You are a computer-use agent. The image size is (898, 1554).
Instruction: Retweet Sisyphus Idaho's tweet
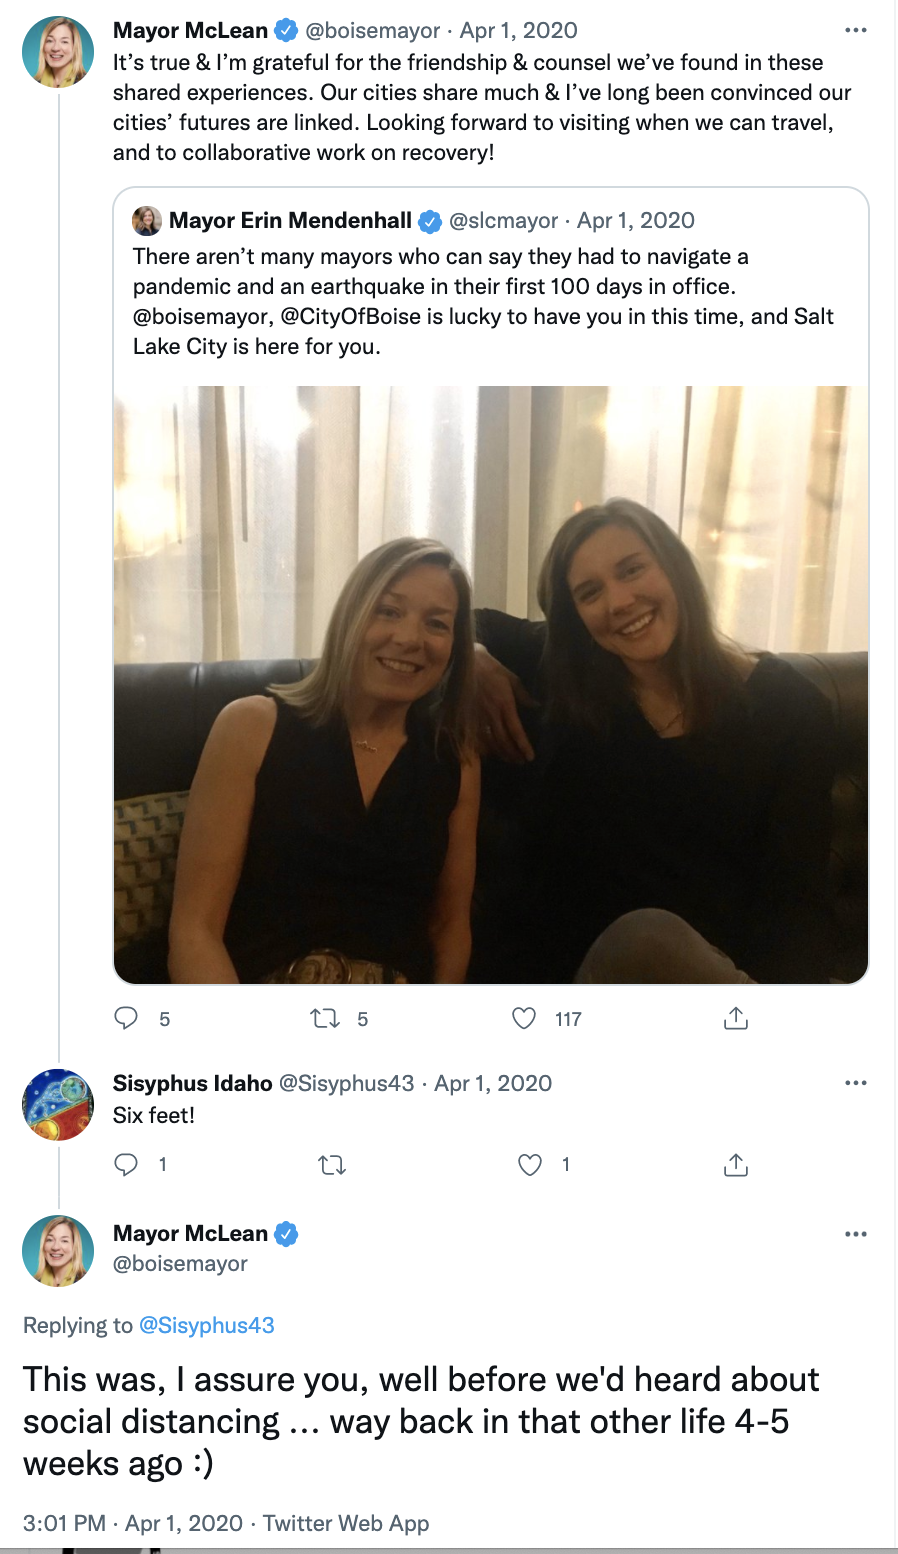point(332,1164)
